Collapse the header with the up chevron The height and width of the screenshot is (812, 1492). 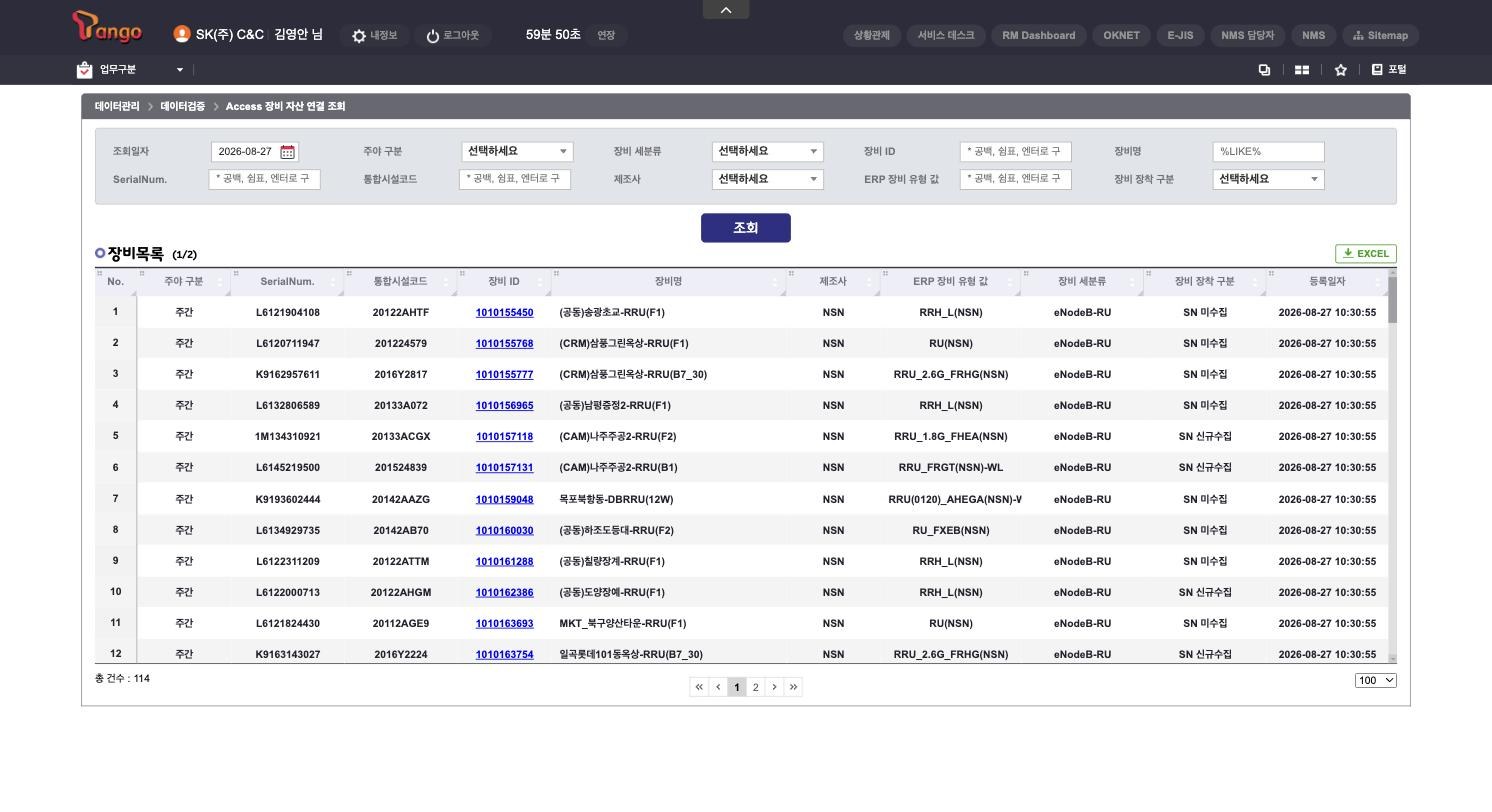point(726,9)
